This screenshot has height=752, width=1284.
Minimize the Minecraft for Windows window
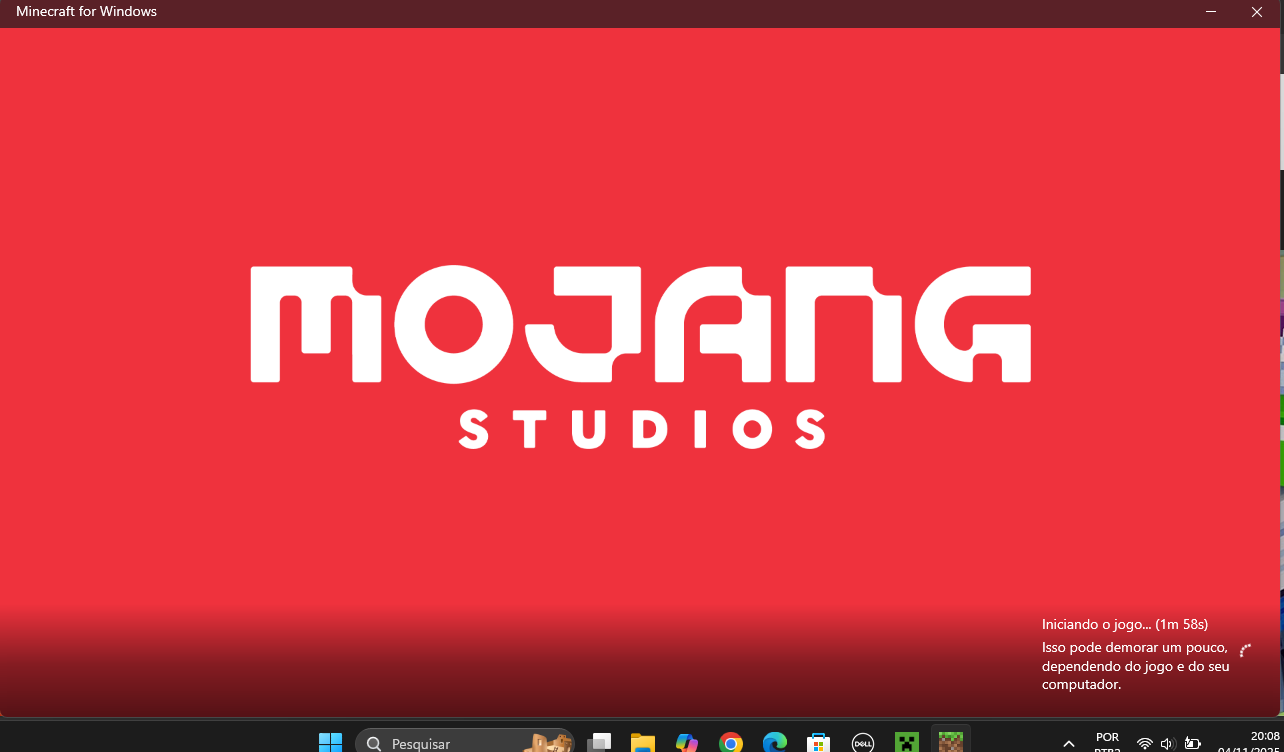click(1211, 12)
